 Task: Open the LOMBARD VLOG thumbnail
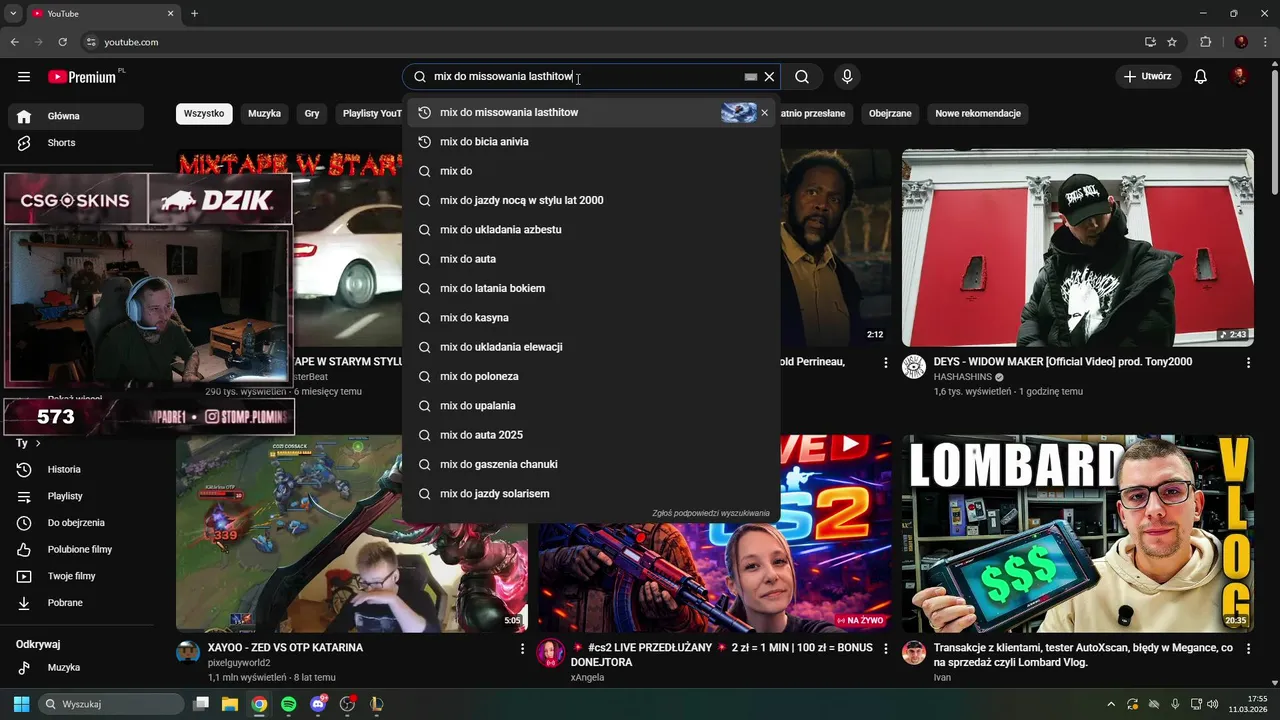[x=1078, y=534]
